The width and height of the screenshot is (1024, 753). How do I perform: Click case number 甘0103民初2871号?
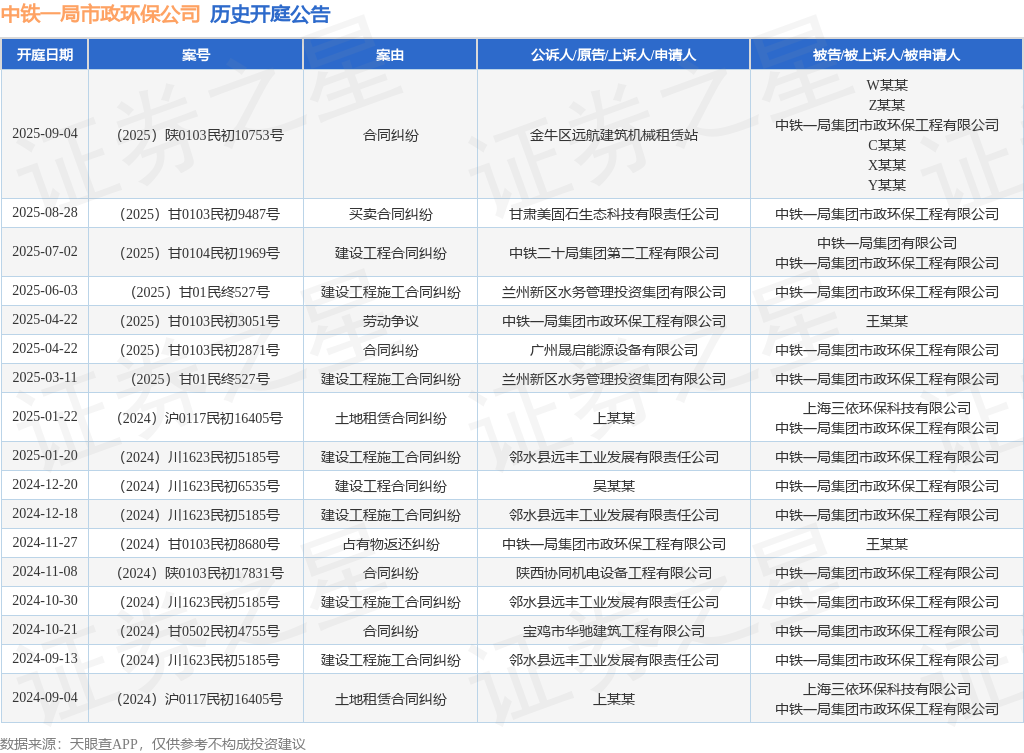pyautogui.click(x=224, y=350)
